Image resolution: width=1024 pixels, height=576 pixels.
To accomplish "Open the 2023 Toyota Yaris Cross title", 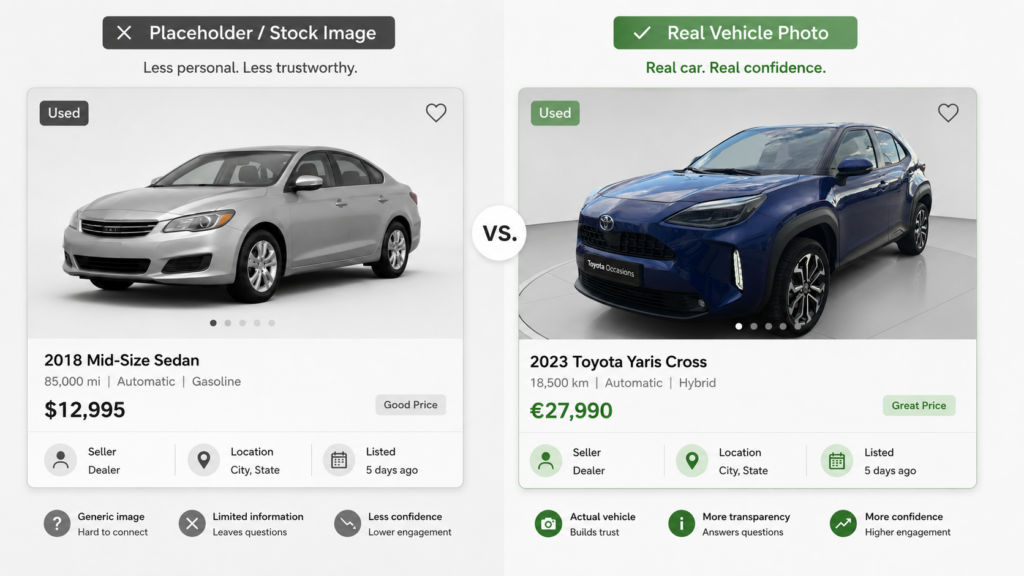I will point(618,362).
